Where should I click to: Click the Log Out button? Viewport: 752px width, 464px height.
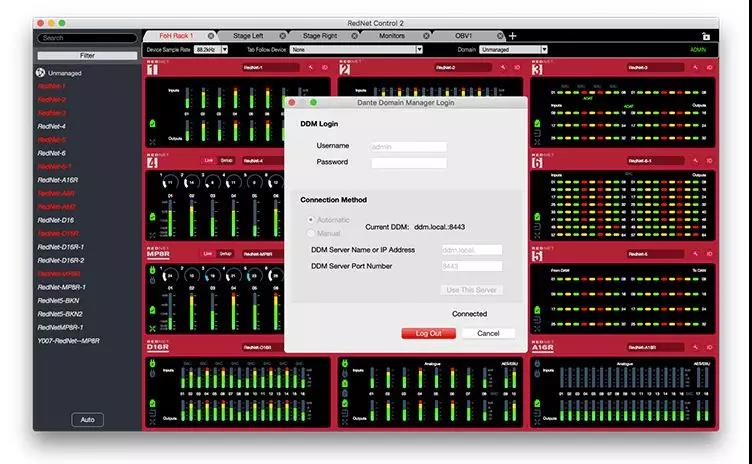tap(429, 333)
